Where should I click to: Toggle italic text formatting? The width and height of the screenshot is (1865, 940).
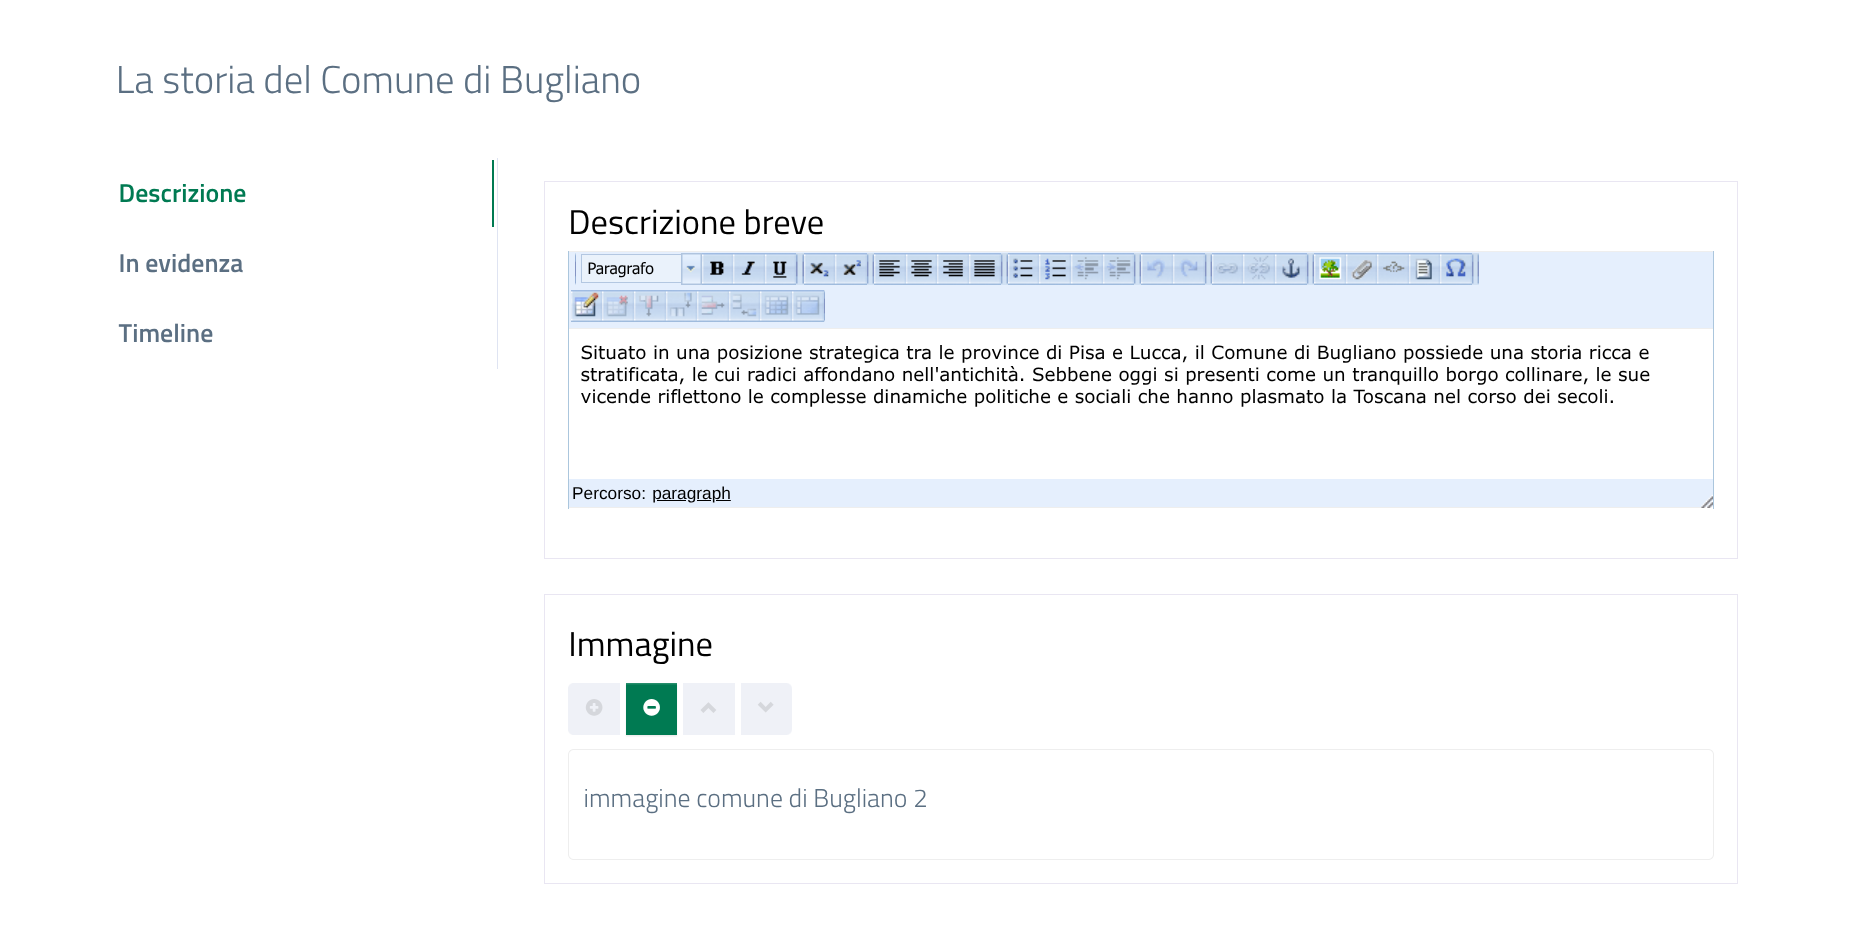(748, 269)
